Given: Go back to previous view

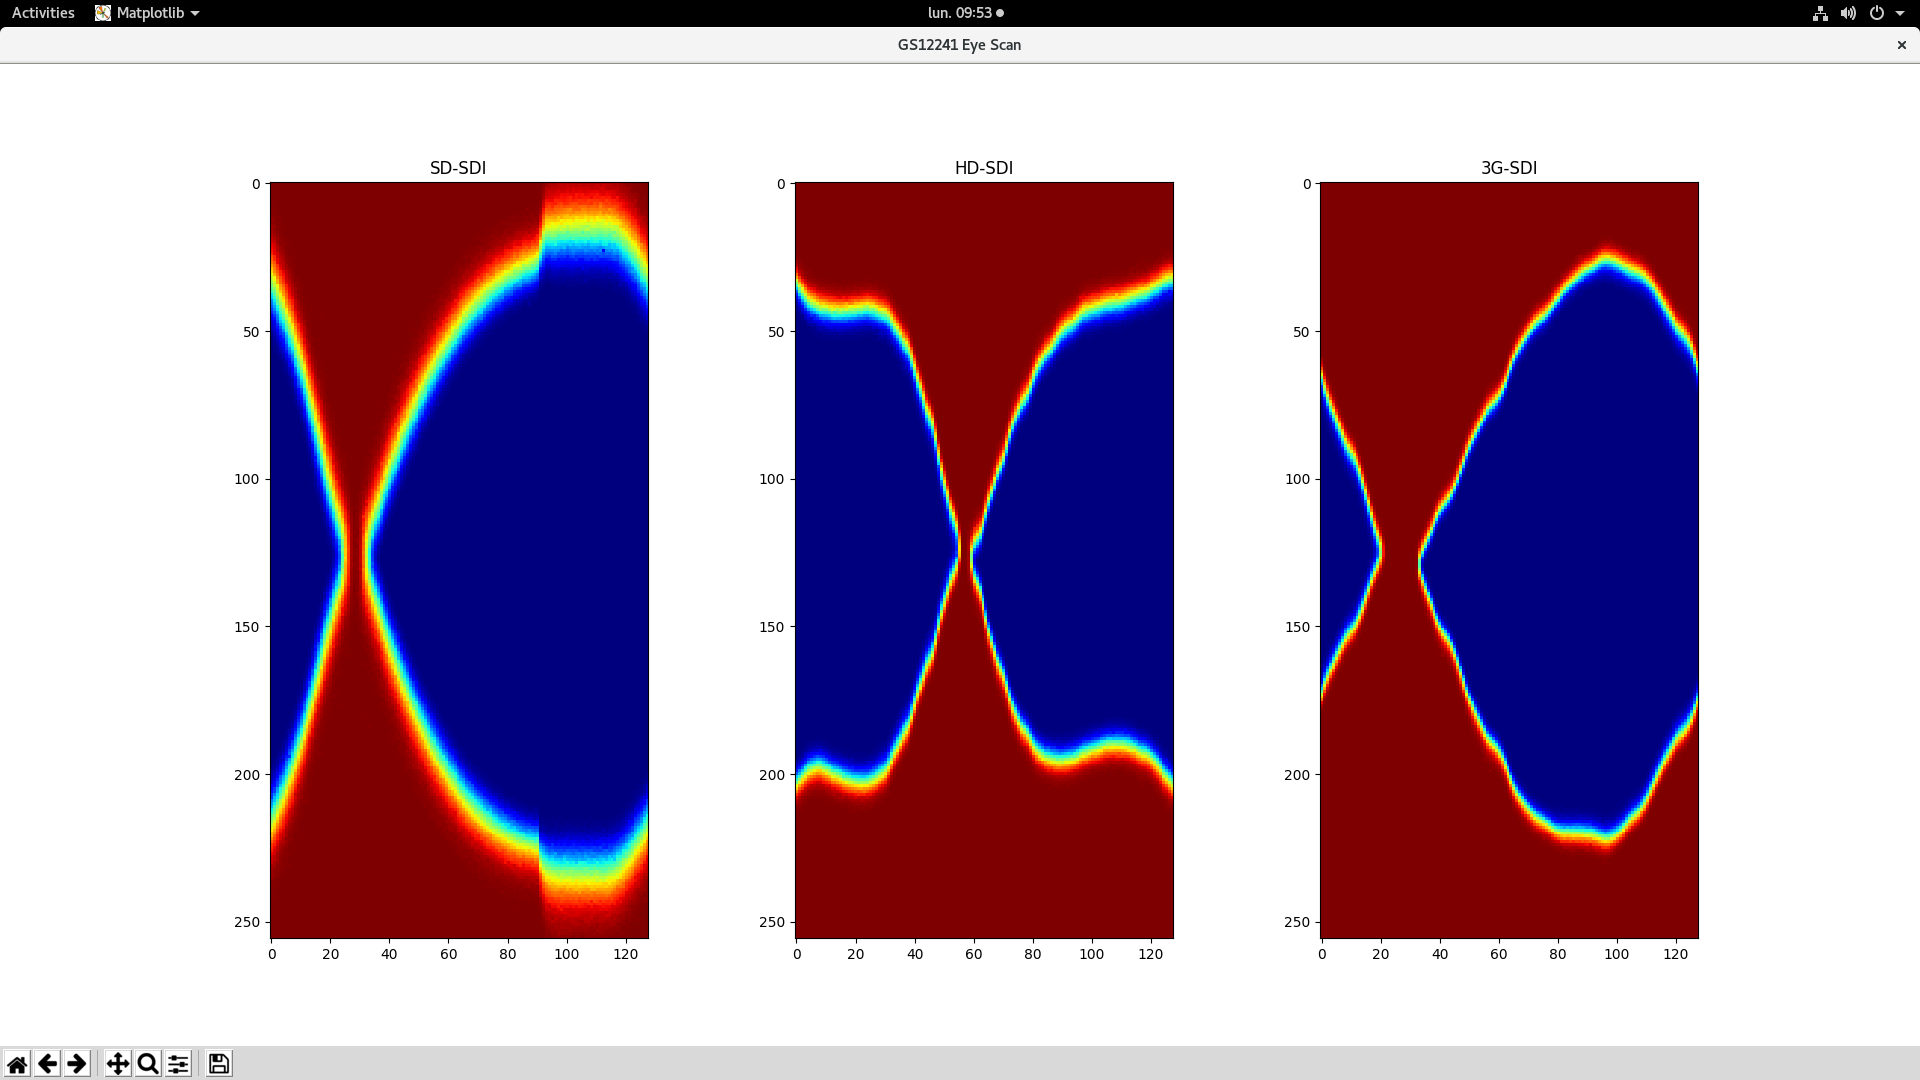Looking at the screenshot, I should (47, 1063).
